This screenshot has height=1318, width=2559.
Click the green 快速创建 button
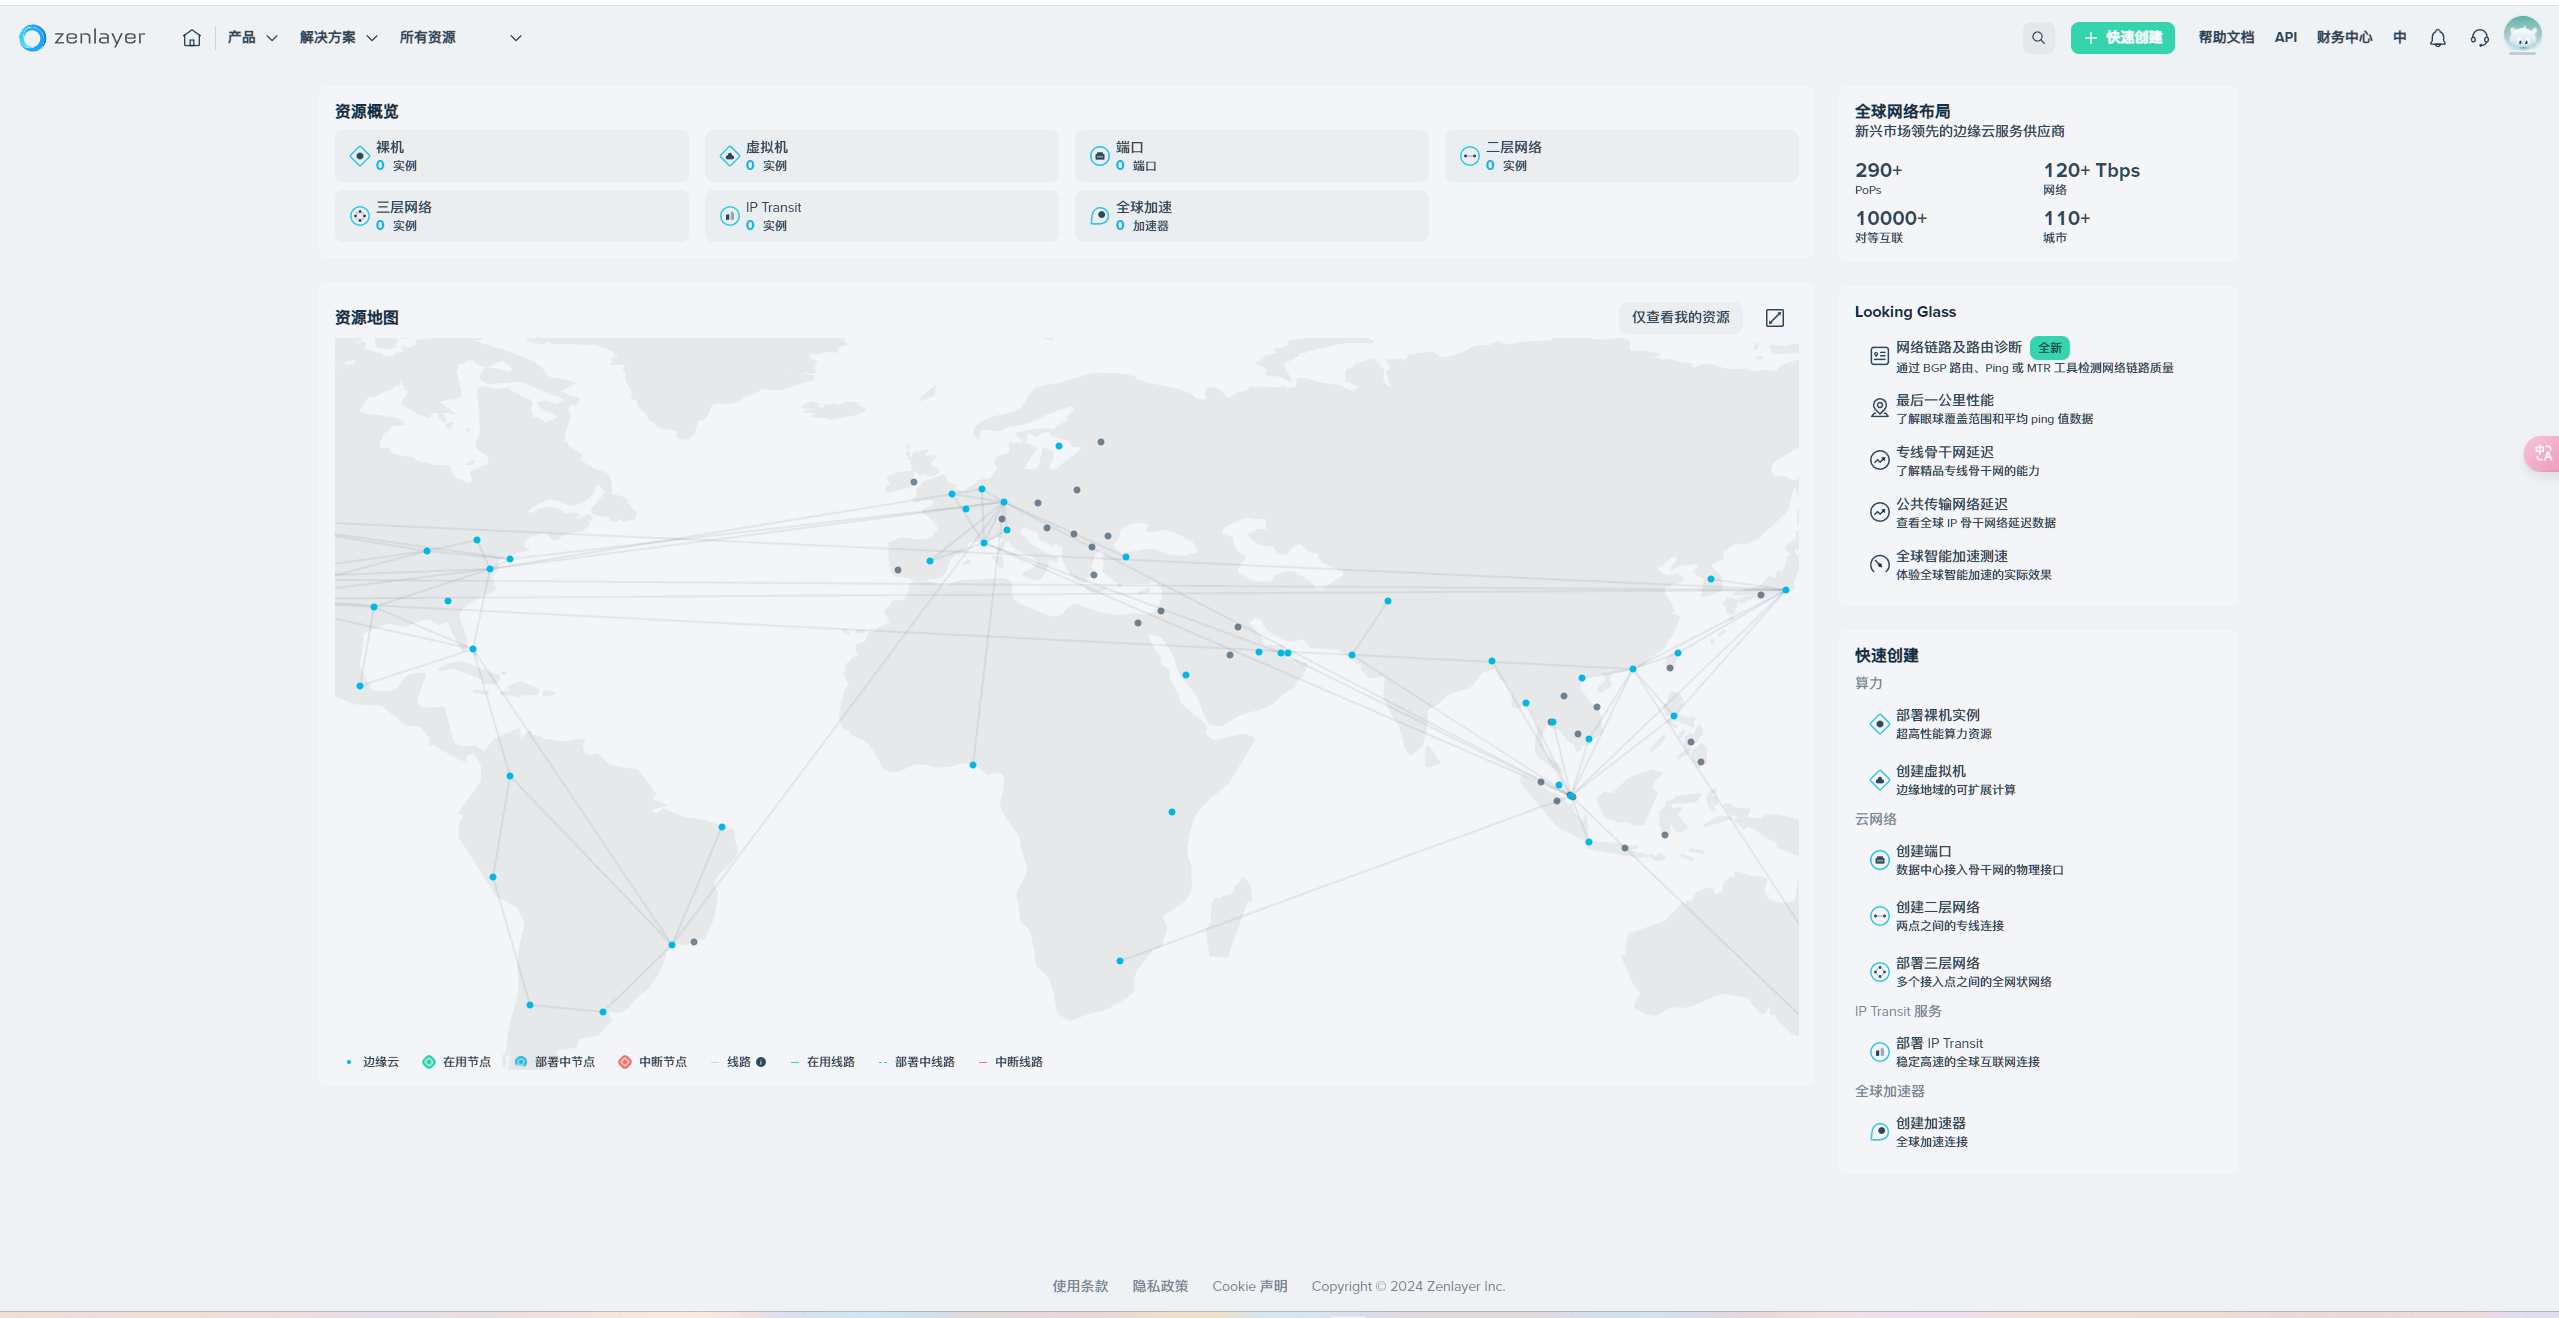[x=2122, y=38]
